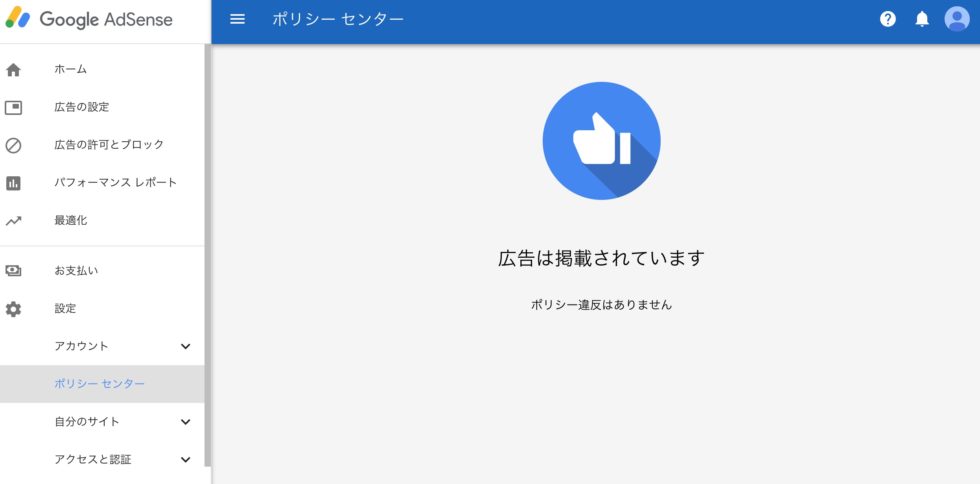Click the home icon in sidebar
The height and width of the screenshot is (484, 980).
click(13, 70)
